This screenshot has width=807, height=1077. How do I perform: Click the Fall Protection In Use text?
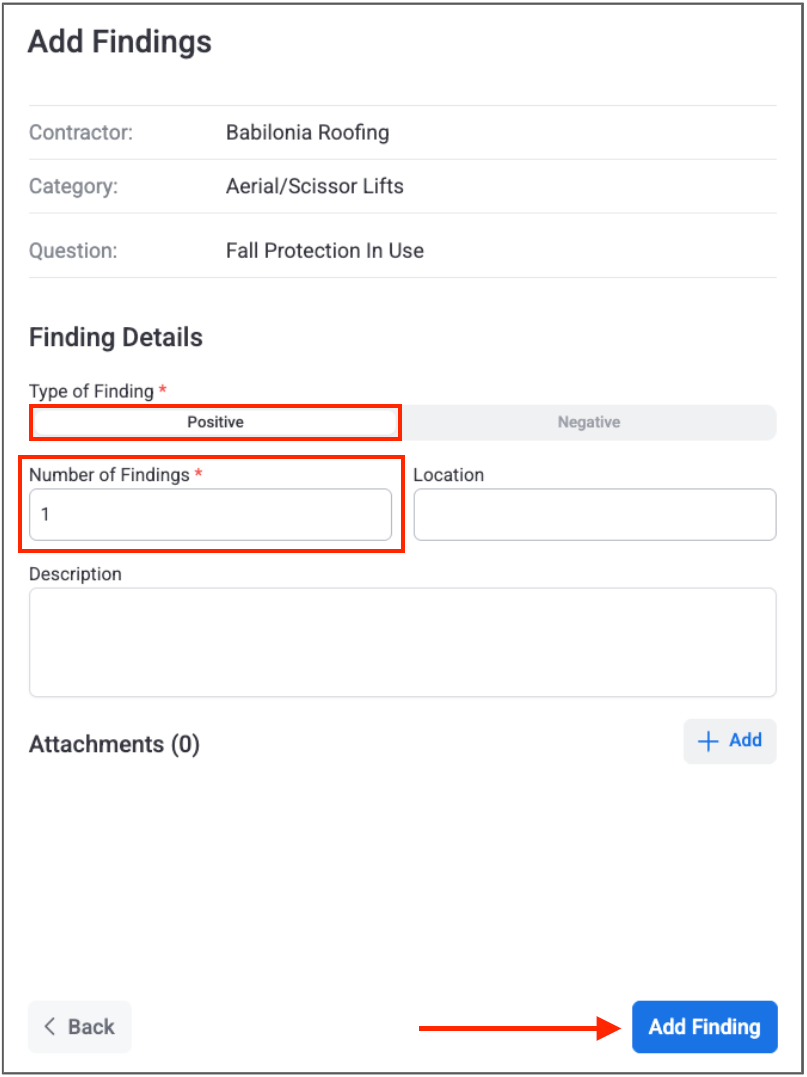coord(324,250)
